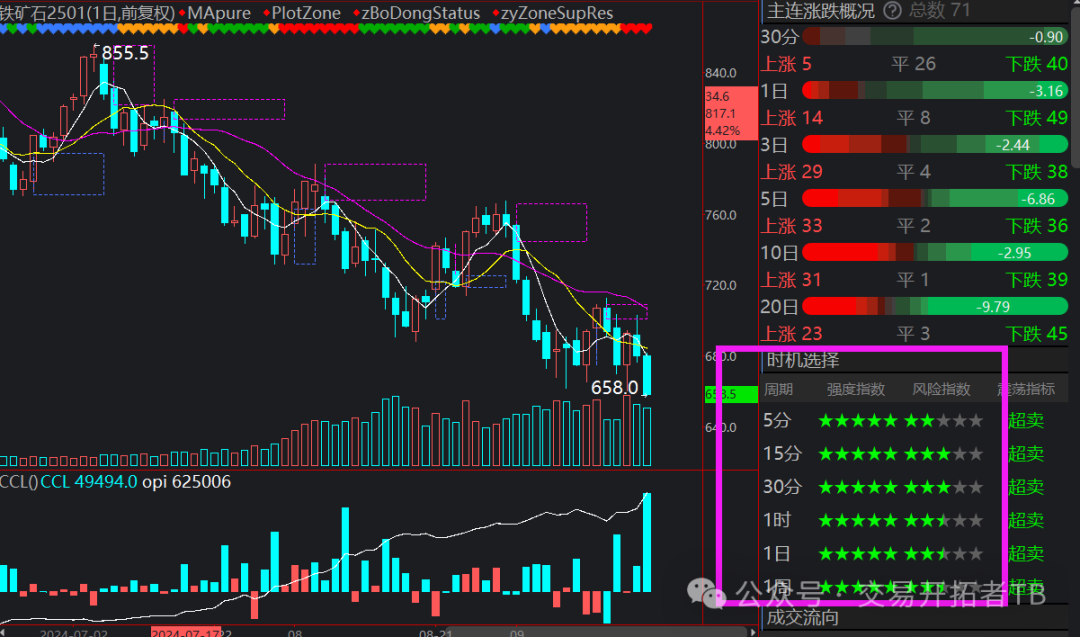The height and width of the screenshot is (637, 1080).
Task: Click the CCL 49494.0 indicator value
Action: click(89, 481)
